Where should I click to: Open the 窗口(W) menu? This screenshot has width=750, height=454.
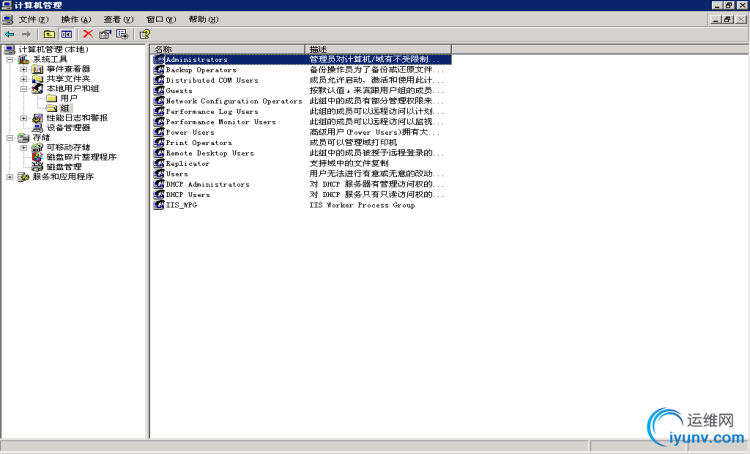pos(161,19)
